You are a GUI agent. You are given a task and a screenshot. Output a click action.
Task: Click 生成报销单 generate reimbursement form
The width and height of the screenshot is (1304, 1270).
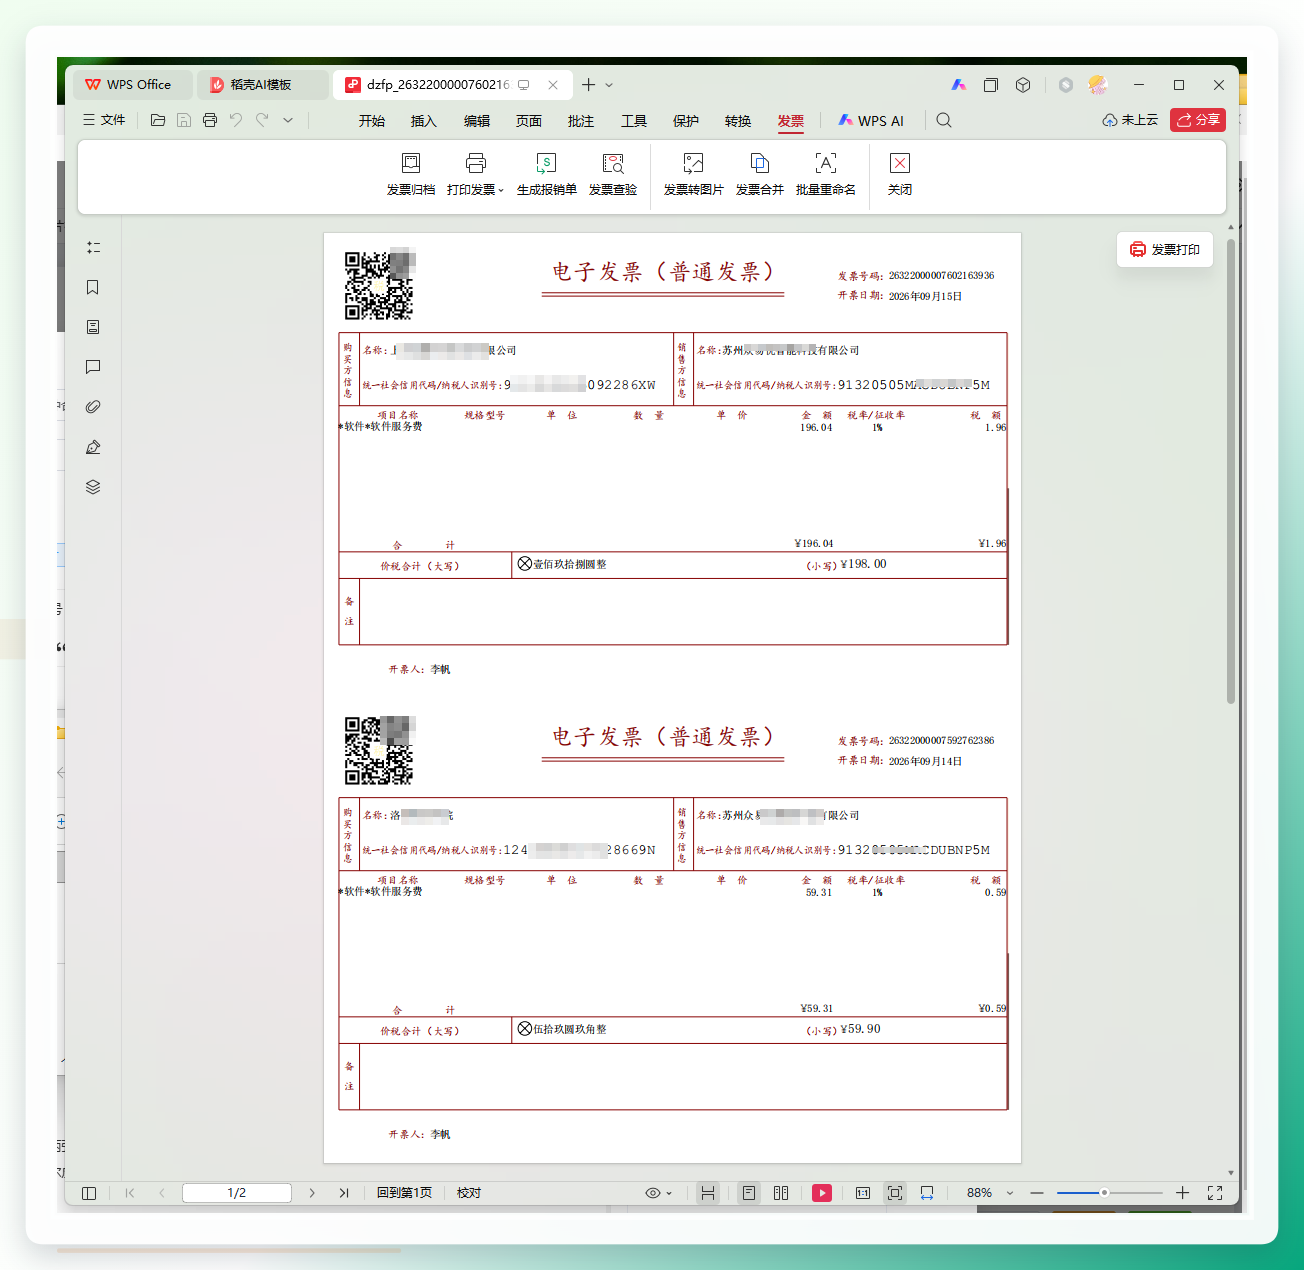point(546,175)
